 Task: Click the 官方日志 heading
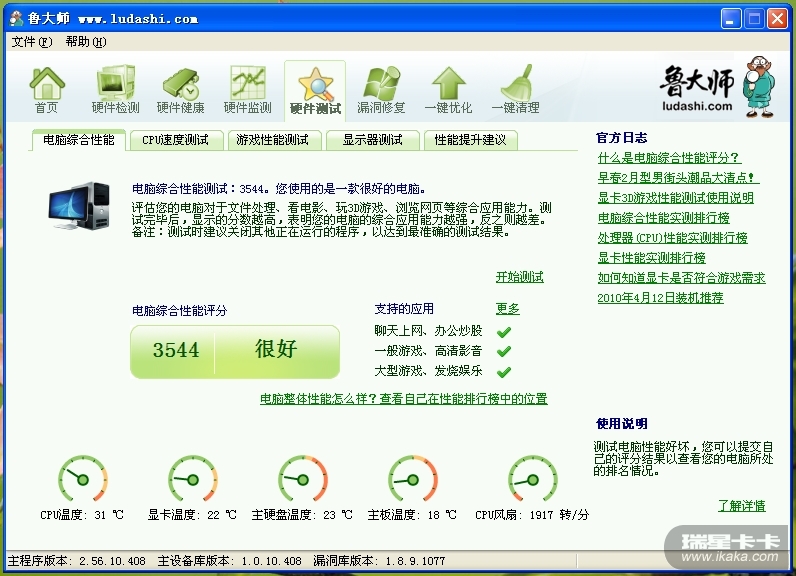click(x=621, y=138)
